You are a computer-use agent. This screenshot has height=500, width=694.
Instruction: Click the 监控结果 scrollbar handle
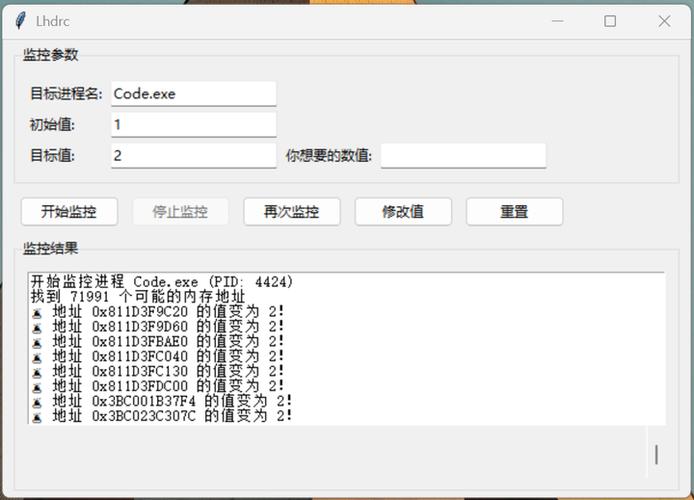point(656,455)
